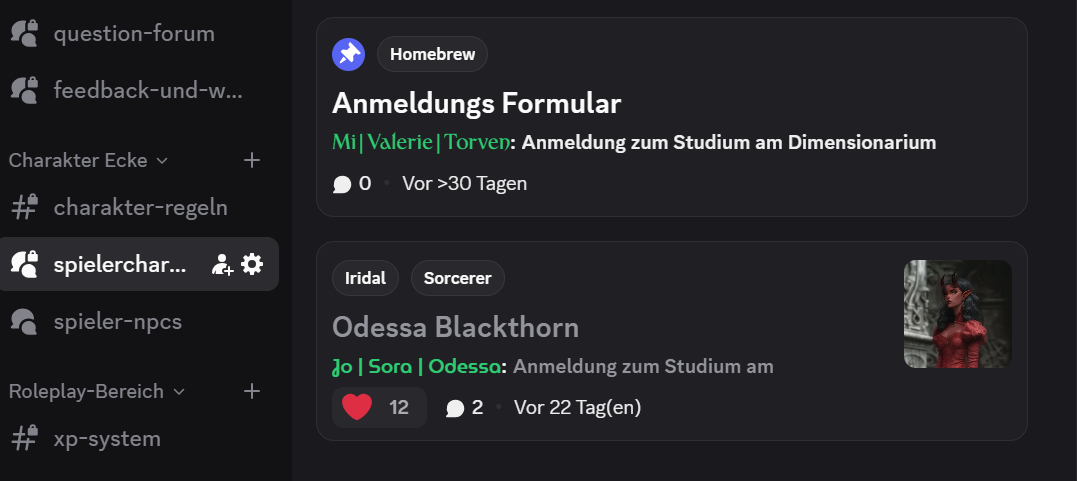Open the feedback-und-w... forum channel

[x=147, y=90]
